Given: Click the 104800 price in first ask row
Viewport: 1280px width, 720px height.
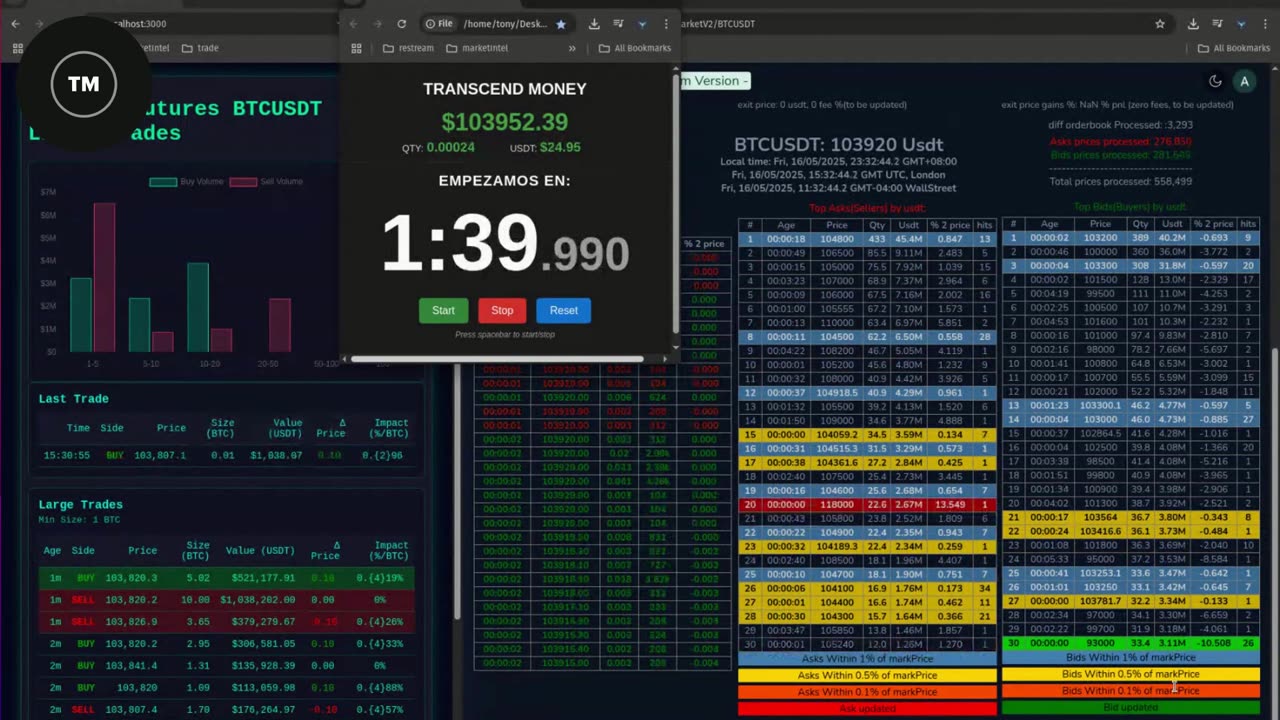Looking at the screenshot, I should (x=837, y=239).
